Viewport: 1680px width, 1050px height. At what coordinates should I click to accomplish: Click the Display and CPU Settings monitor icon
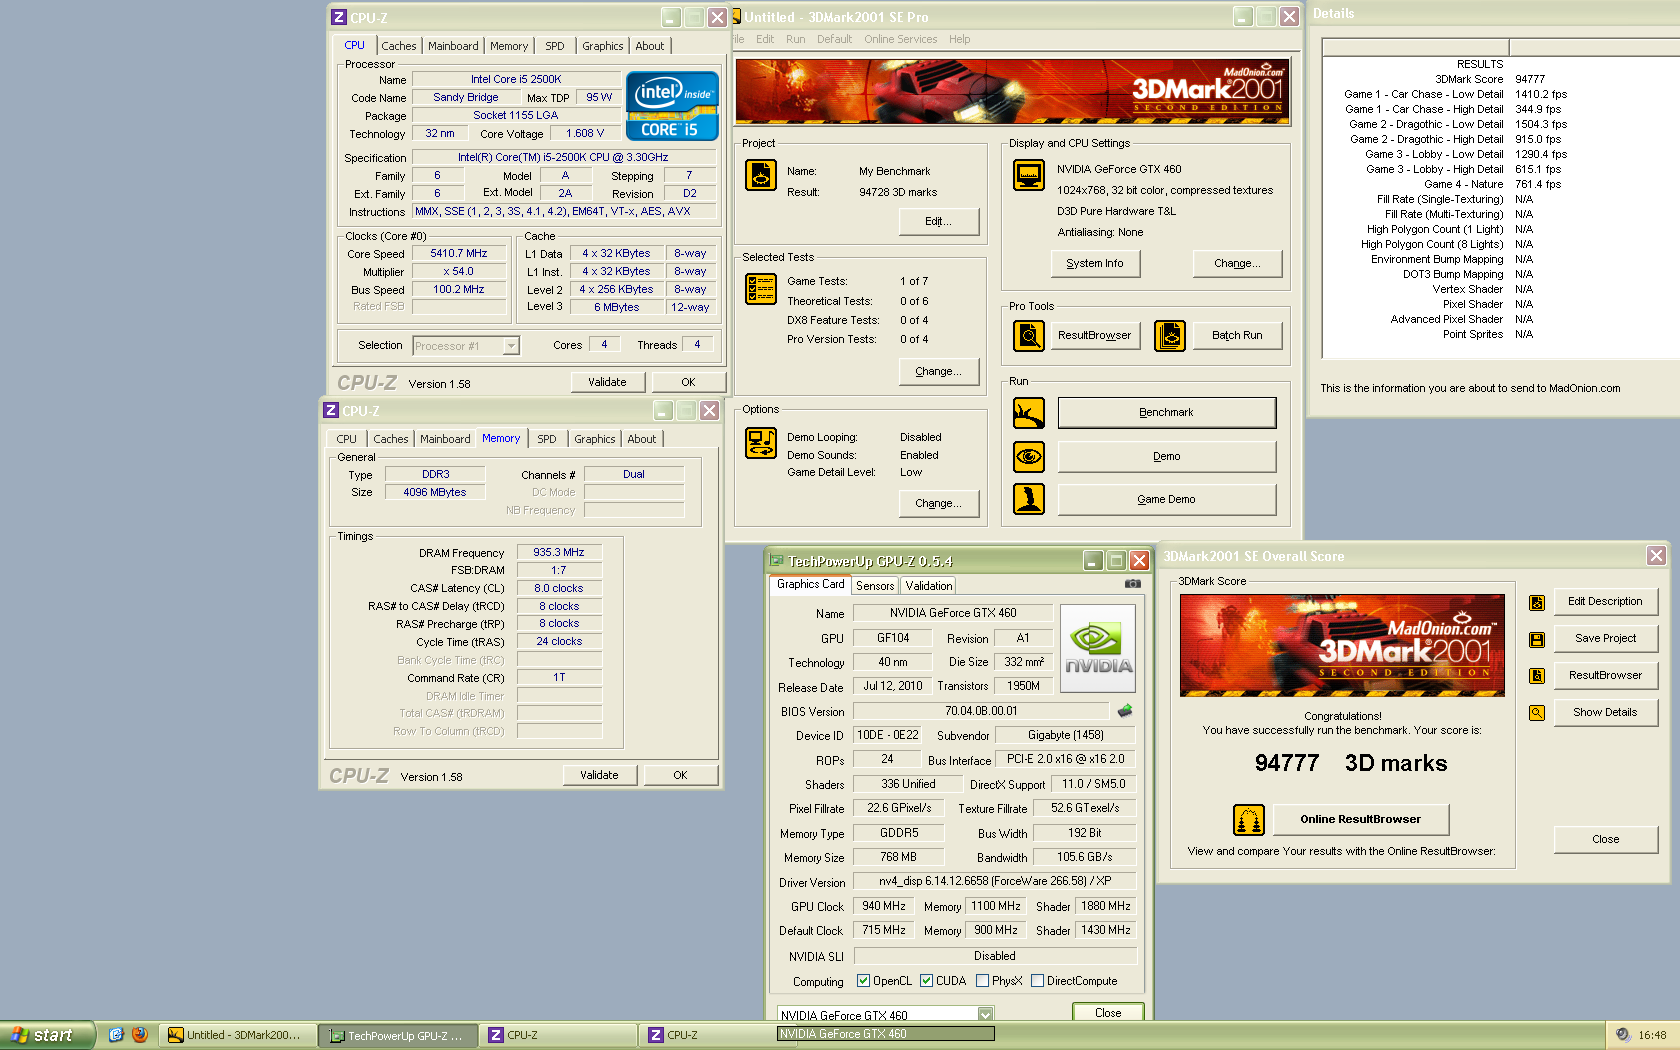pos(1029,175)
